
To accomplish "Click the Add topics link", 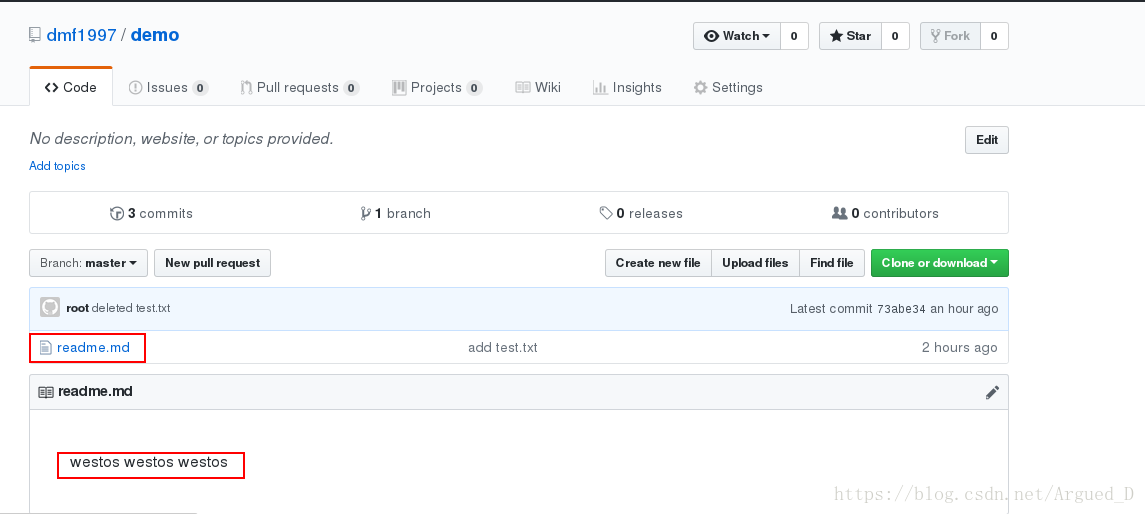I will coord(57,166).
